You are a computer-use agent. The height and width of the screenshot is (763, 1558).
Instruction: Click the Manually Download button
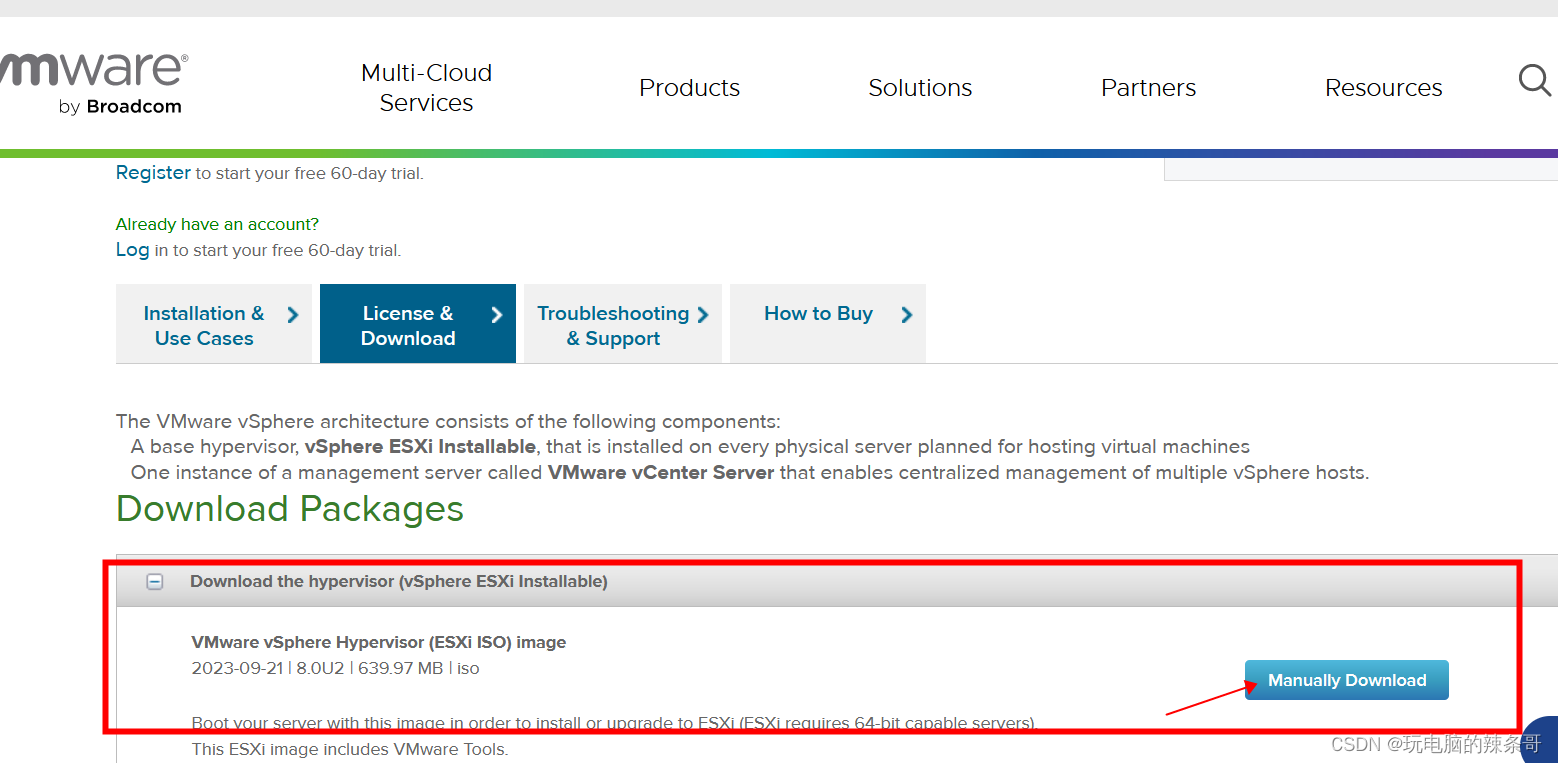[x=1346, y=680]
